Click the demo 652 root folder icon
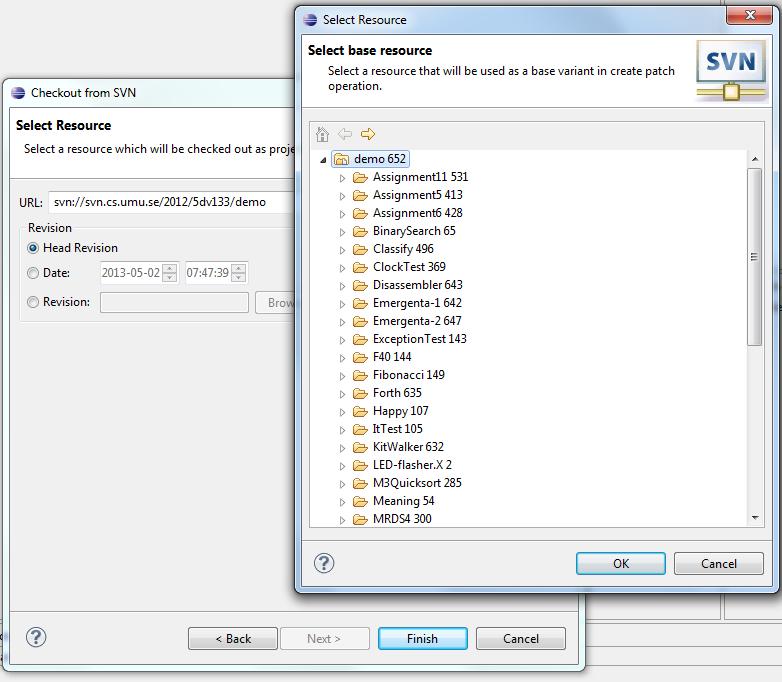 point(342,159)
